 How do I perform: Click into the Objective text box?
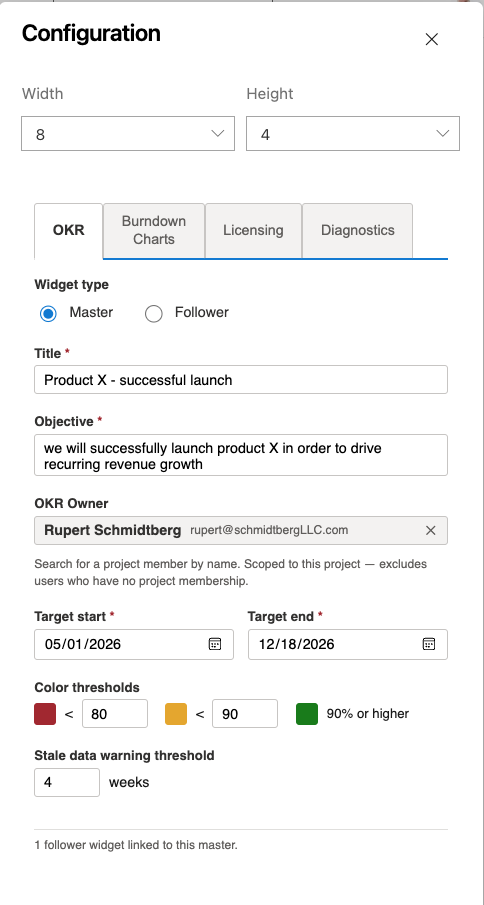(241, 455)
